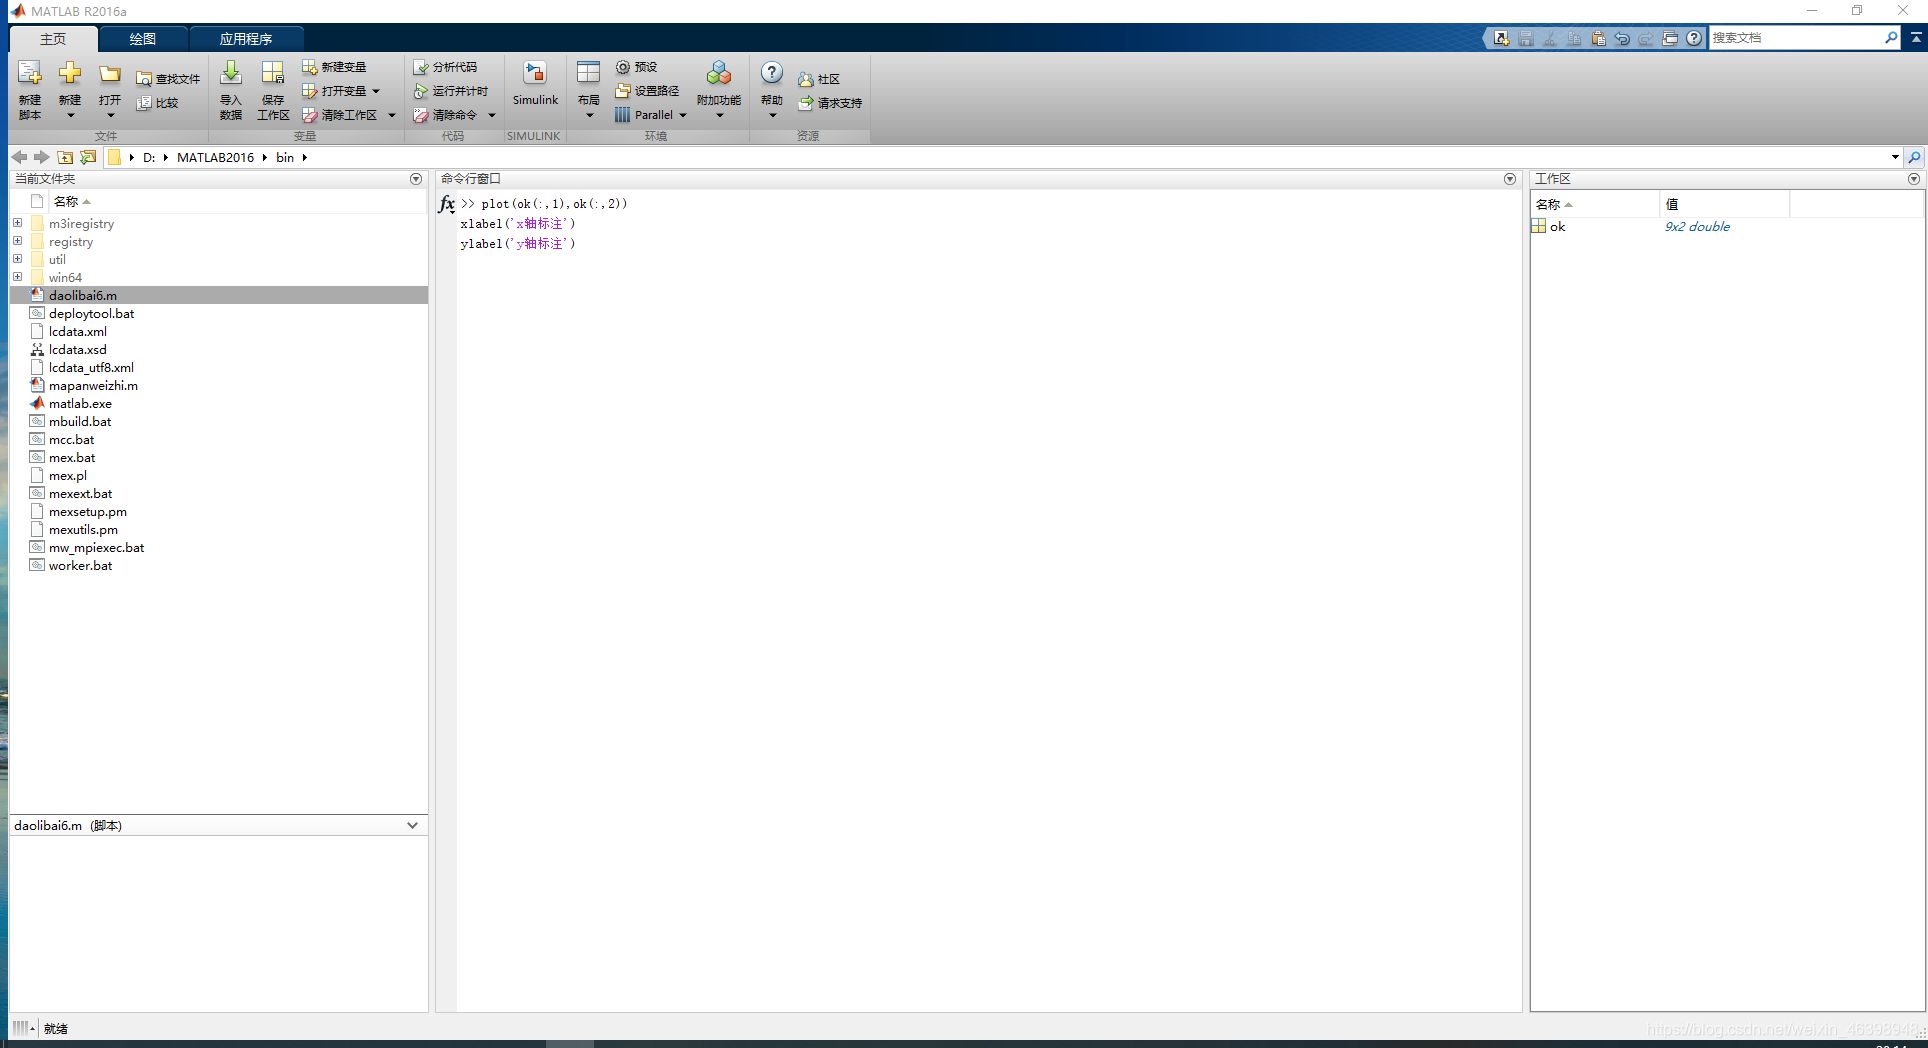Switch to the 主页 tab

point(53,39)
